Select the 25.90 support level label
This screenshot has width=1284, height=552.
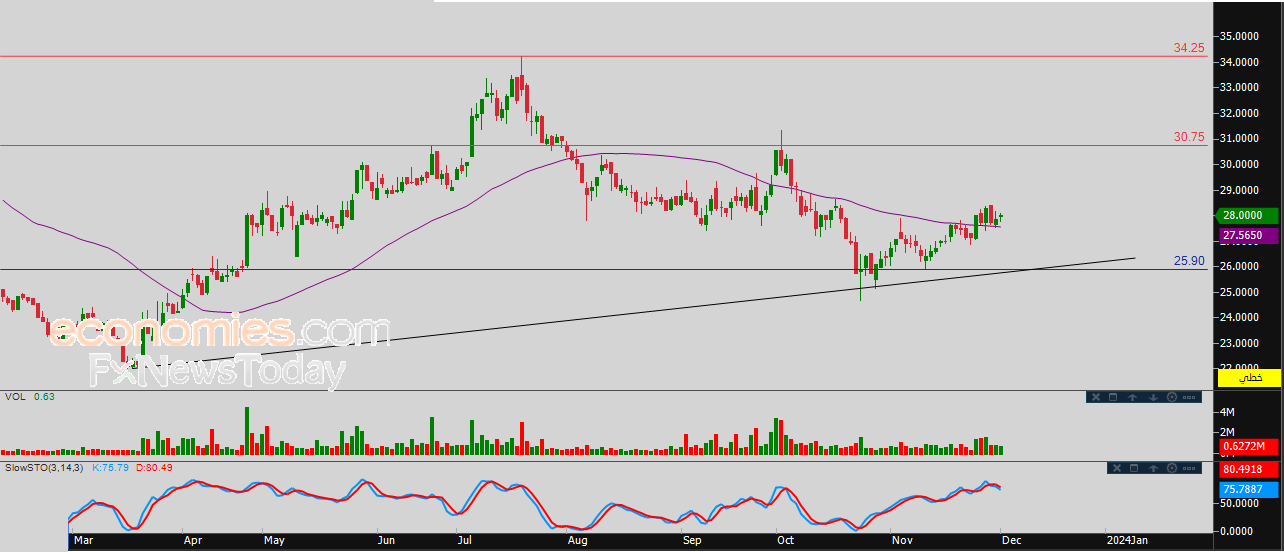click(x=1189, y=261)
